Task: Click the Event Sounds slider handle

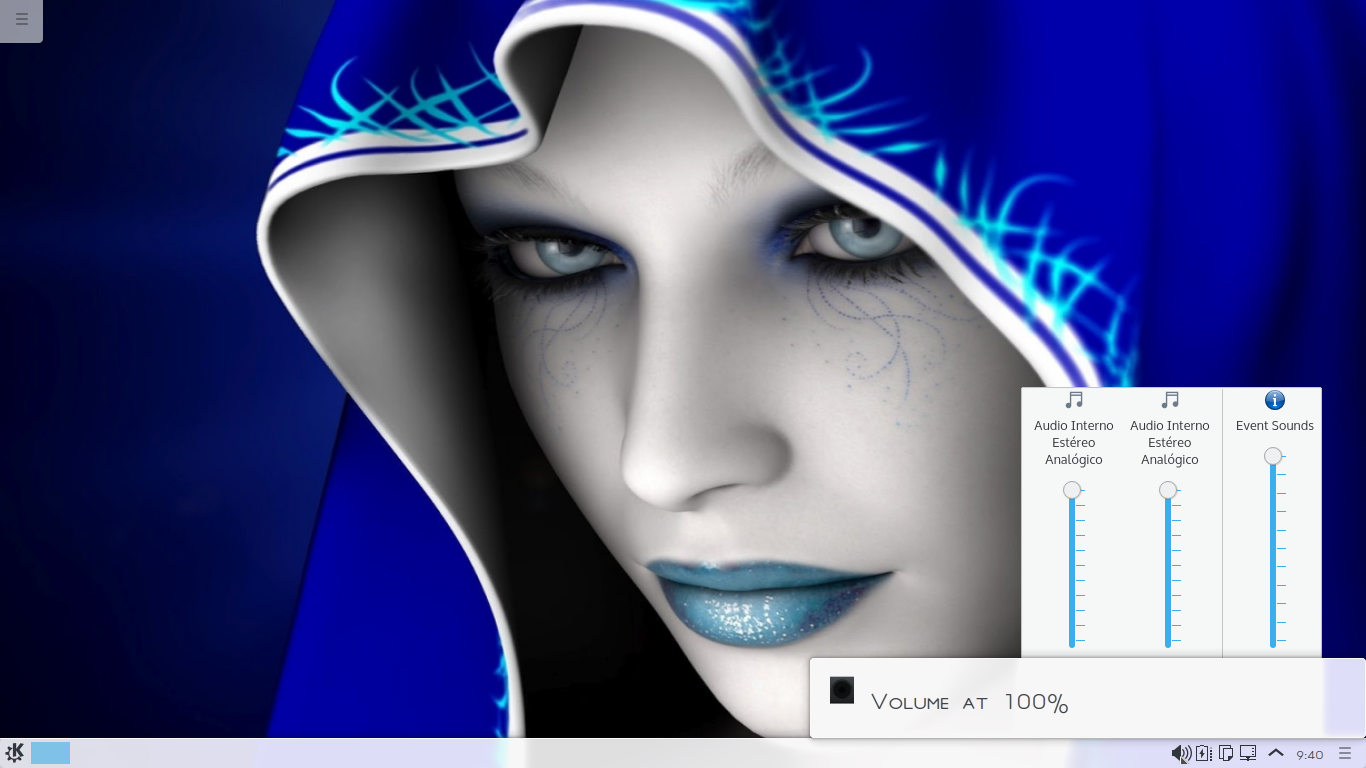Action: (x=1273, y=456)
